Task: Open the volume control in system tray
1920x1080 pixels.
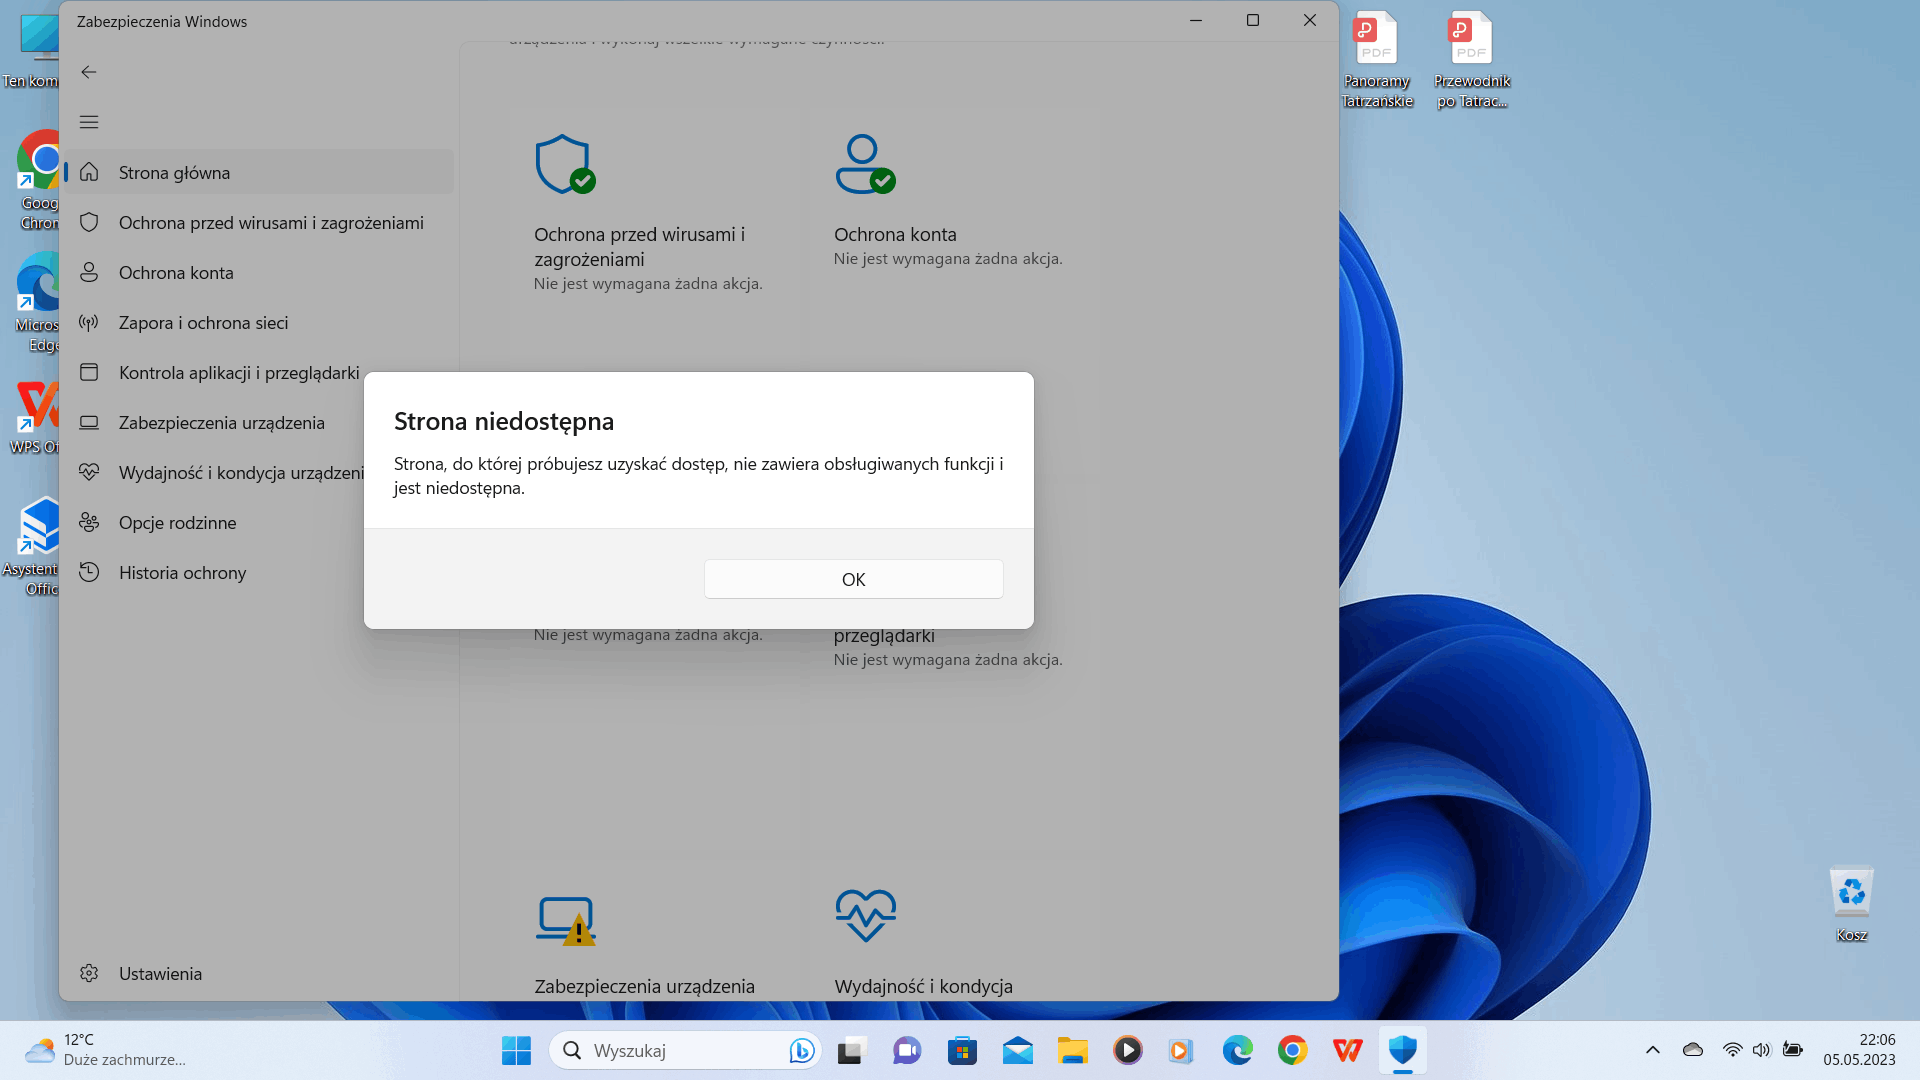Action: (x=1761, y=1050)
